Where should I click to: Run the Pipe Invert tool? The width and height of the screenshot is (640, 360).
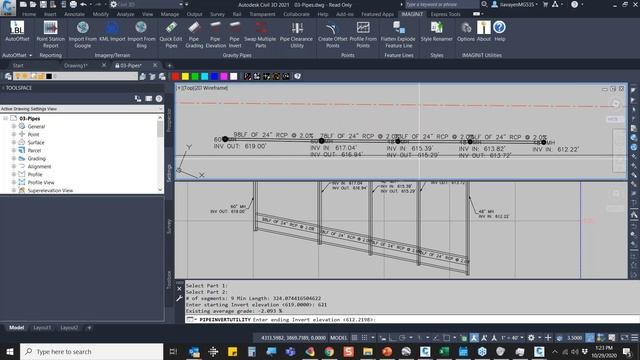[234, 35]
